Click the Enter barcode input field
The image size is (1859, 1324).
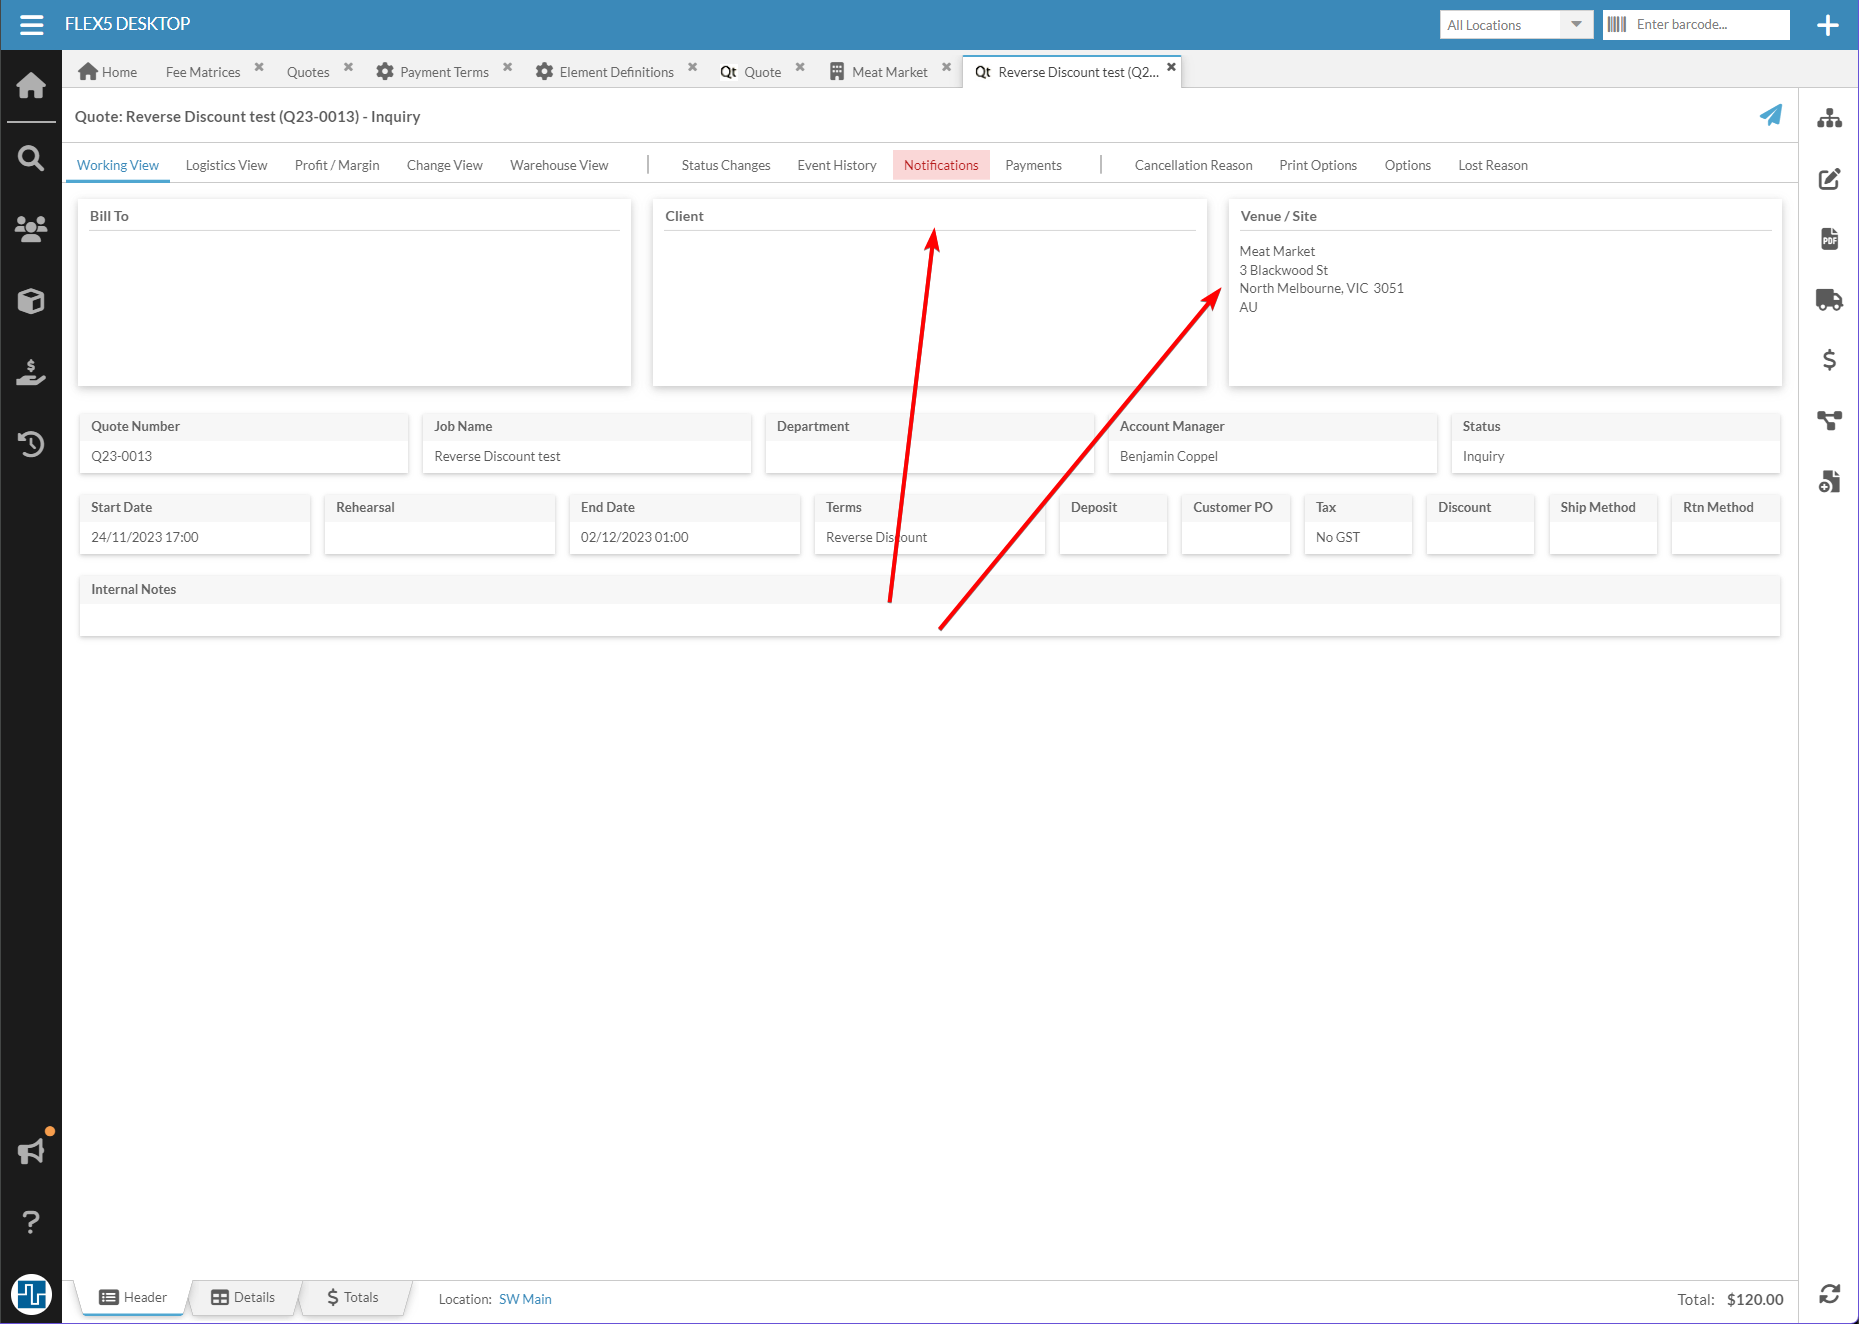(x=1708, y=25)
